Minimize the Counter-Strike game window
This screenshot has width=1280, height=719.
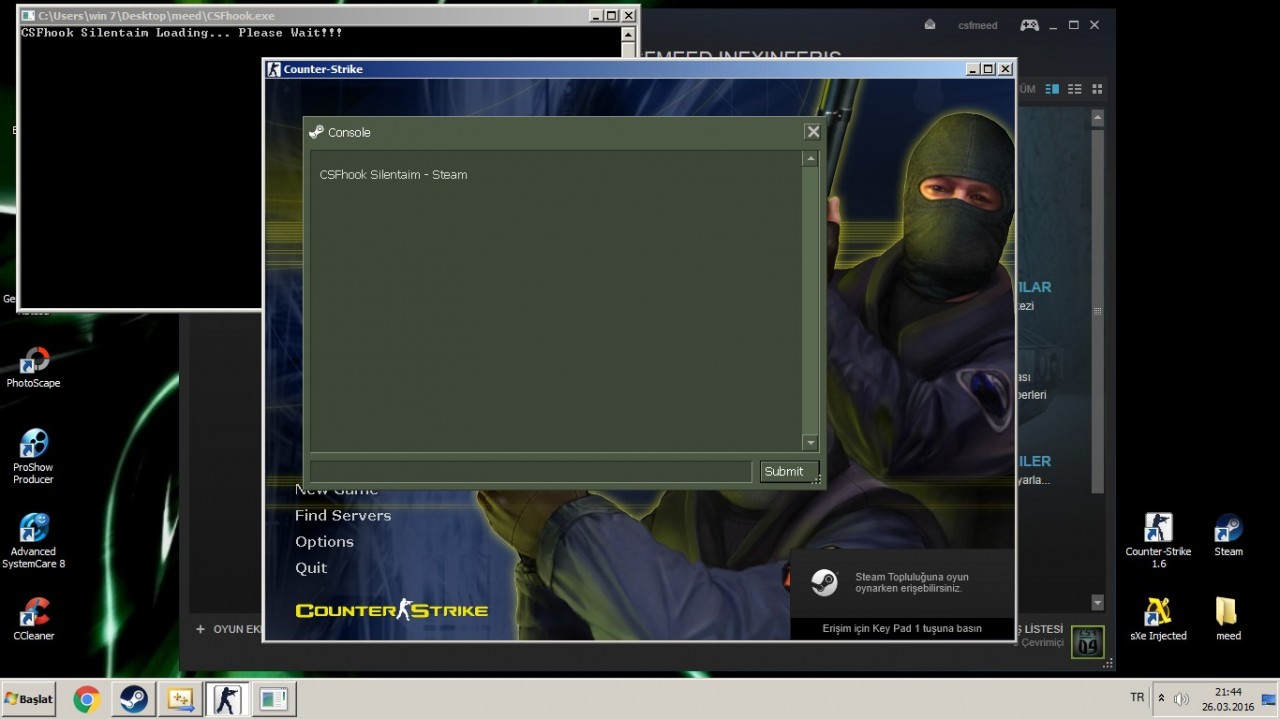click(x=973, y=69)
